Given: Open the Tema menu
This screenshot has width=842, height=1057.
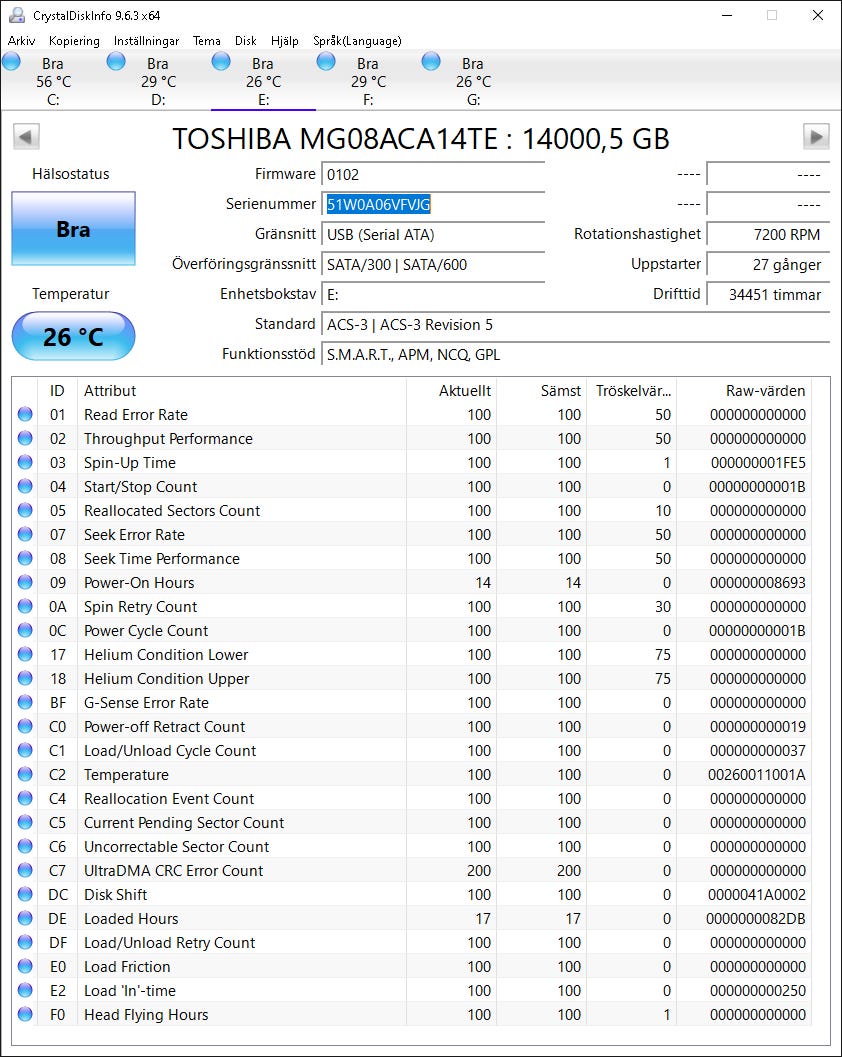Looking at the screenshot, I should tap(206, 41).
